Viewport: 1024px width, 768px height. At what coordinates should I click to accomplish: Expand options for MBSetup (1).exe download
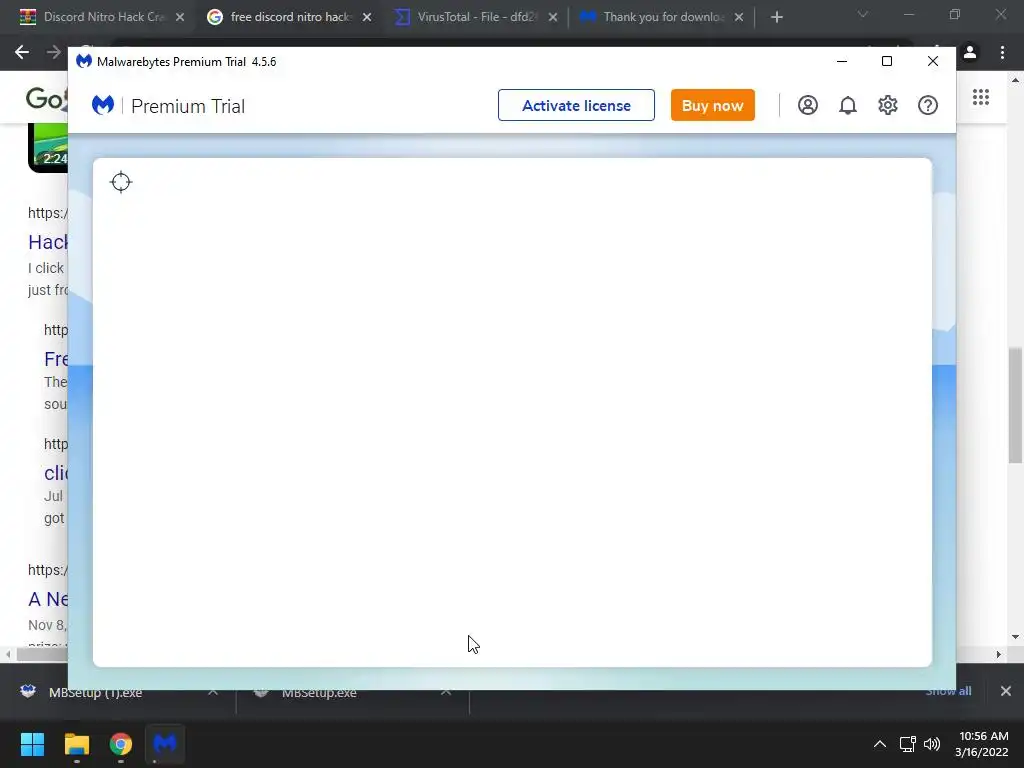click(213, 692)
